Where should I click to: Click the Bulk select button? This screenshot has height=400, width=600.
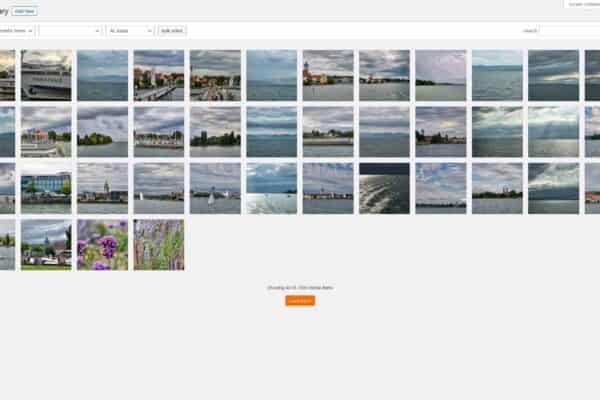[x=172, y=31]
